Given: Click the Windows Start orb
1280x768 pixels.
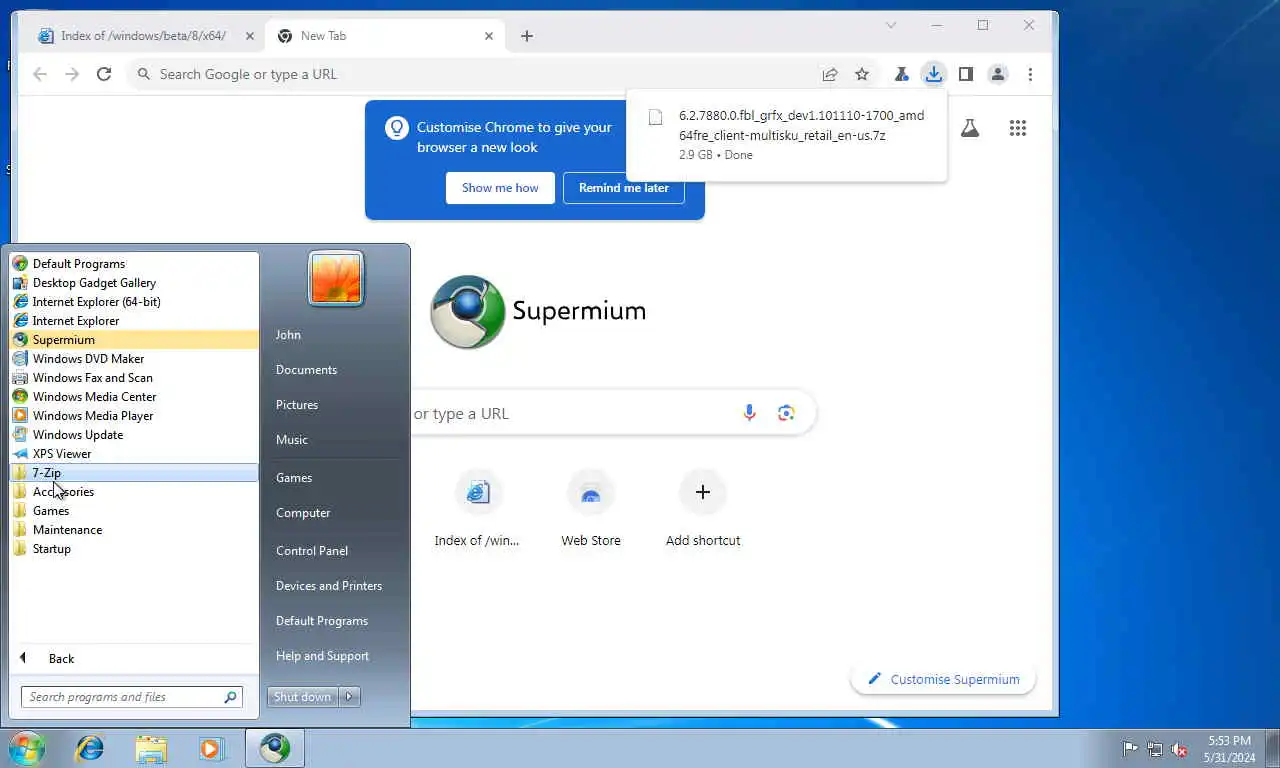Looking at the screenshot, I should 27,747.
